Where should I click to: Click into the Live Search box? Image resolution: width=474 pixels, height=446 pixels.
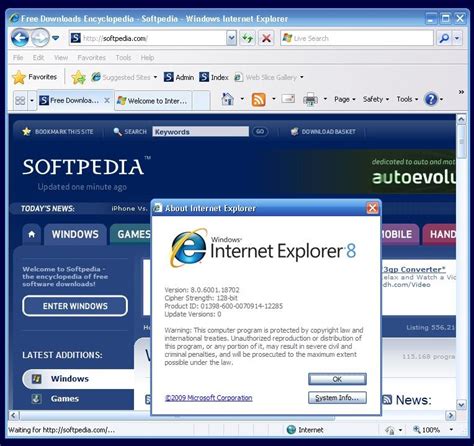pos(357,38)
